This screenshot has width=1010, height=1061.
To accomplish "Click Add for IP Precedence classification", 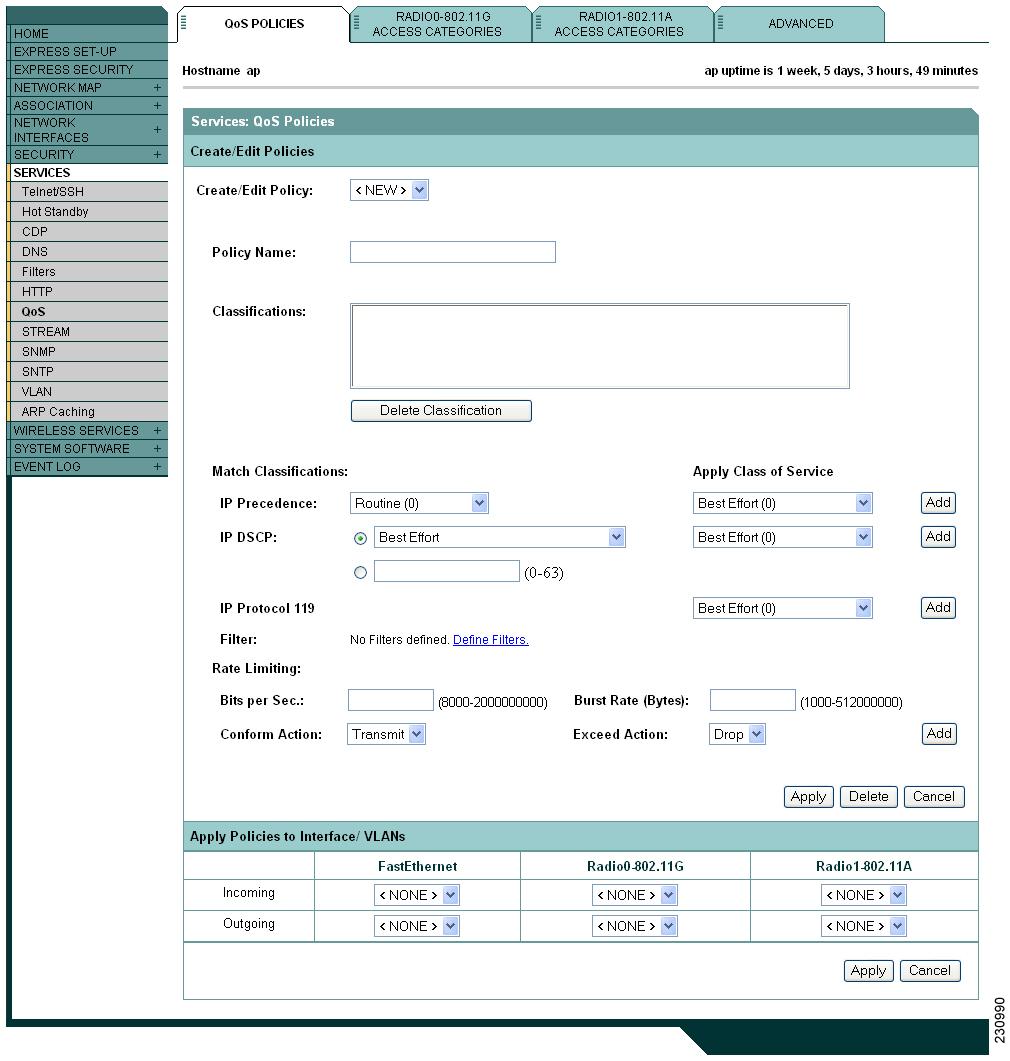I will [x=938, y=503].
